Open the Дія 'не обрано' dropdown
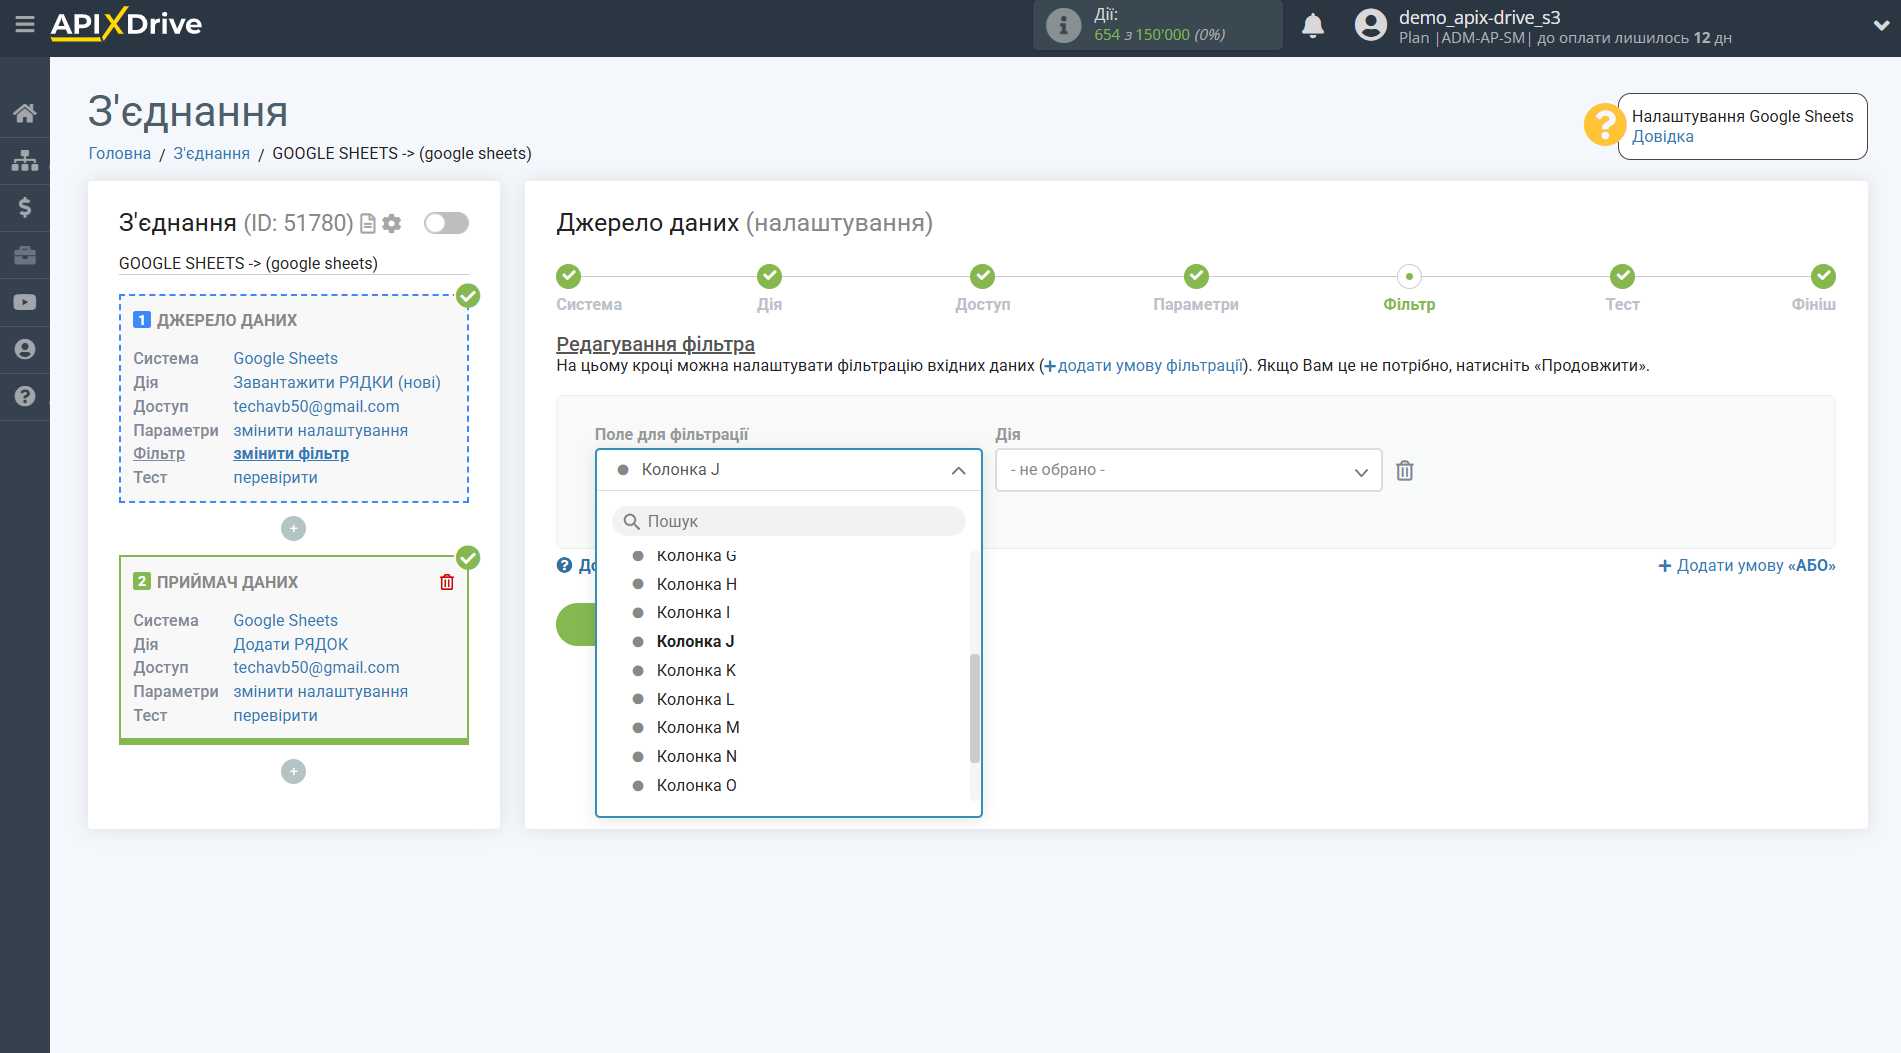Image resolution: width=1901 pixels, height=1053 pixels. point(1189,470)
